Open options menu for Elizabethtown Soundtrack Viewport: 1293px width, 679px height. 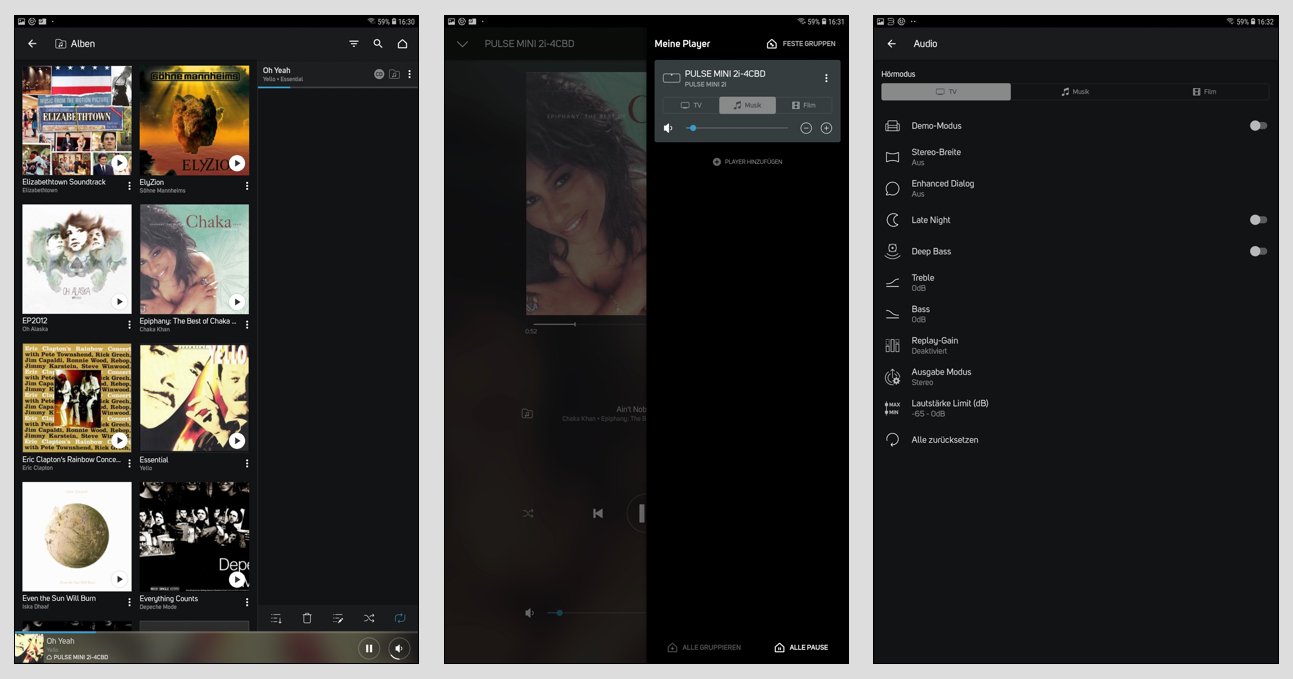(x=129, y=186)
